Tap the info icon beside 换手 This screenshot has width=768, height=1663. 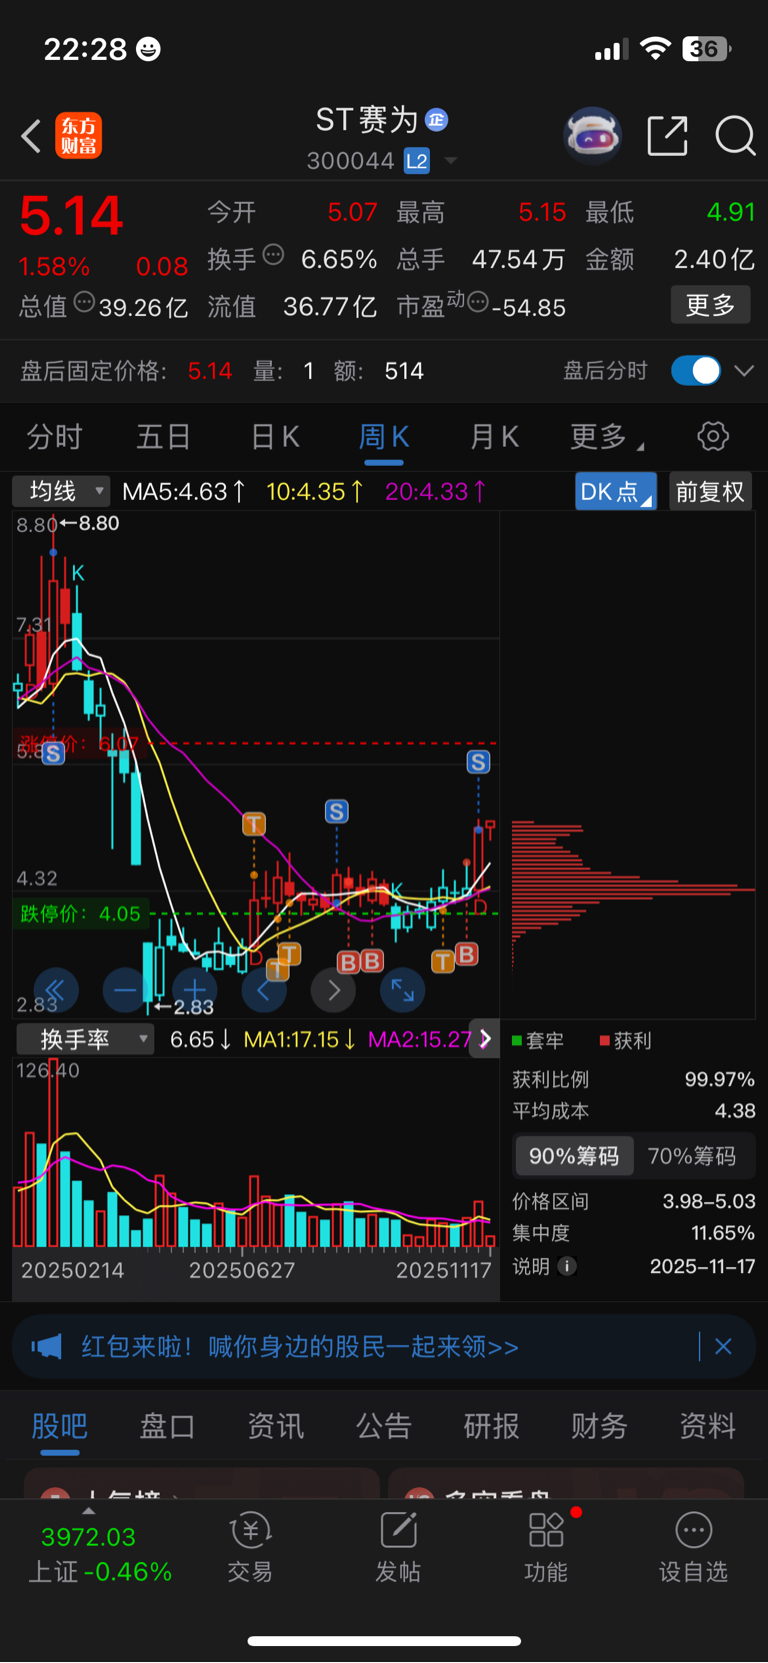pyautogui.click(x=273, y=254)
